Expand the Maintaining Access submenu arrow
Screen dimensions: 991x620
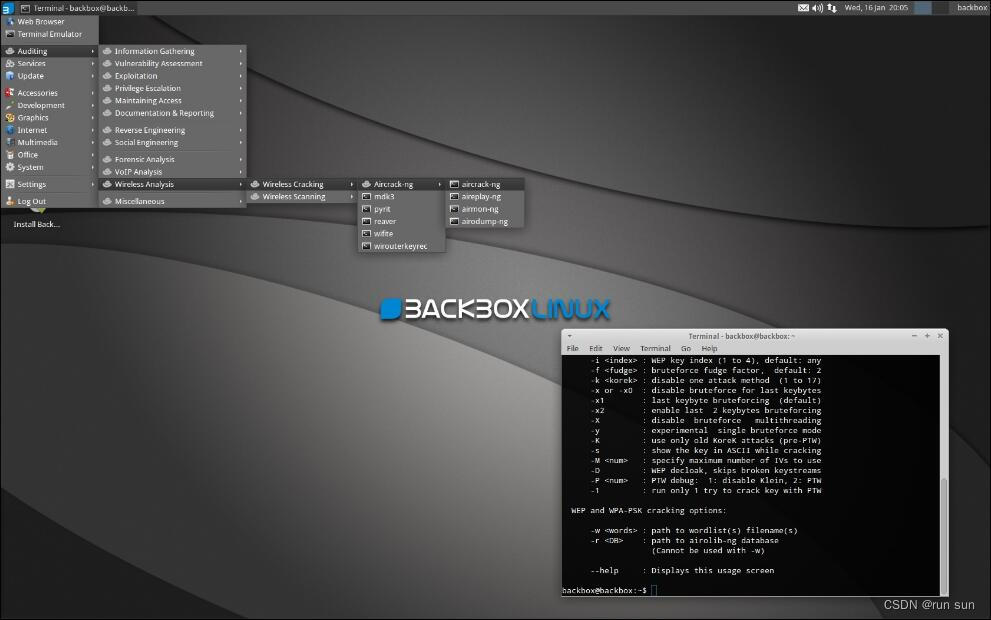[x=241, y=100]
